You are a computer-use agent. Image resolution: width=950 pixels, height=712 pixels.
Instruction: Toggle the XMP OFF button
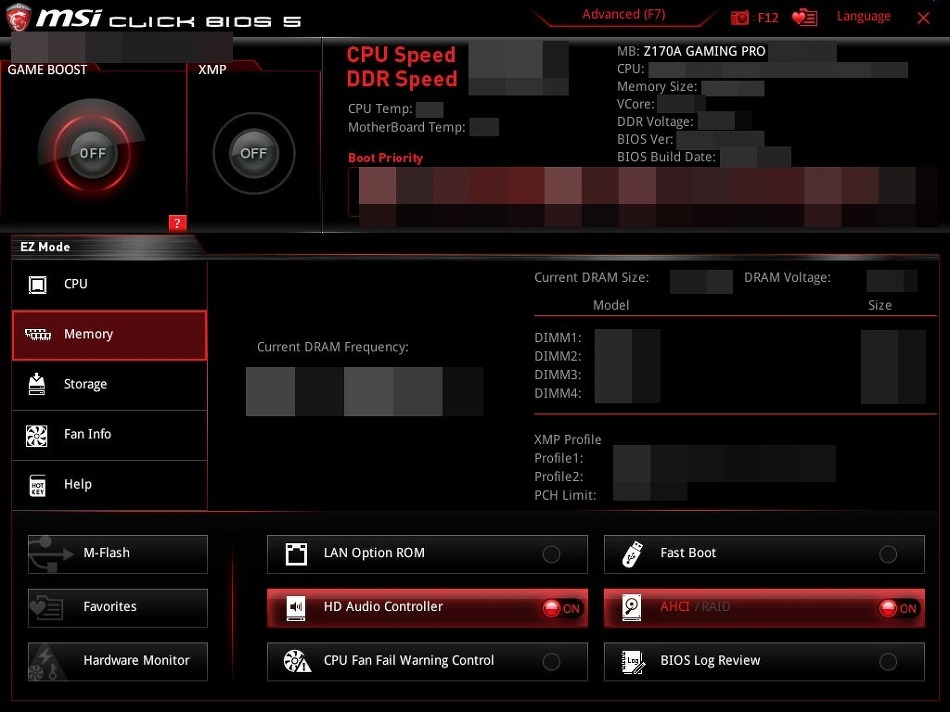[253, 153]
